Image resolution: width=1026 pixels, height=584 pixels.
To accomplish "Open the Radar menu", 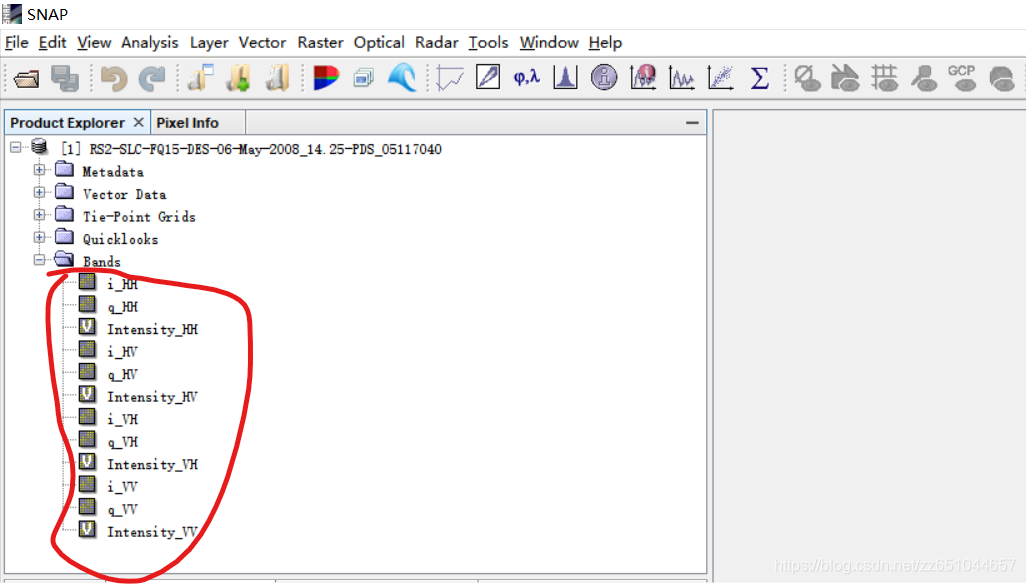I will coord(436,43).
